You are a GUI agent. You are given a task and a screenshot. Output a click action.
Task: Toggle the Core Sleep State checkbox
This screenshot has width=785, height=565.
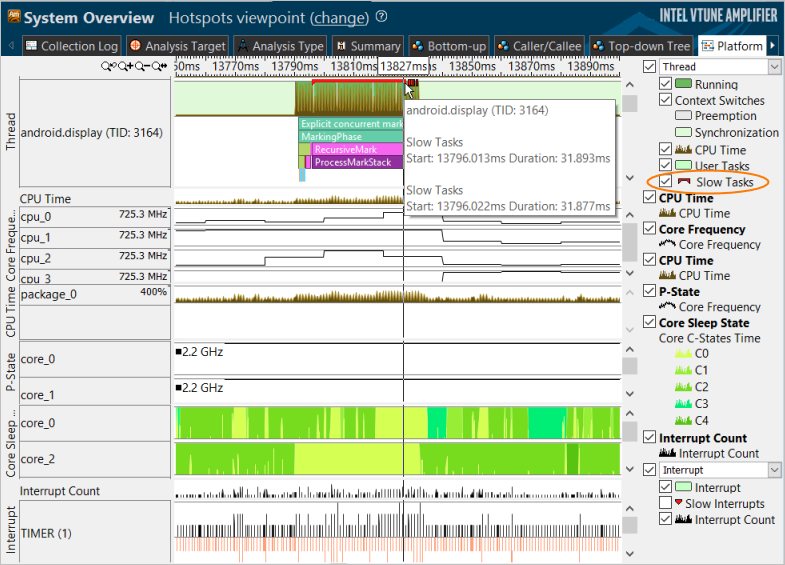point(649,322)
